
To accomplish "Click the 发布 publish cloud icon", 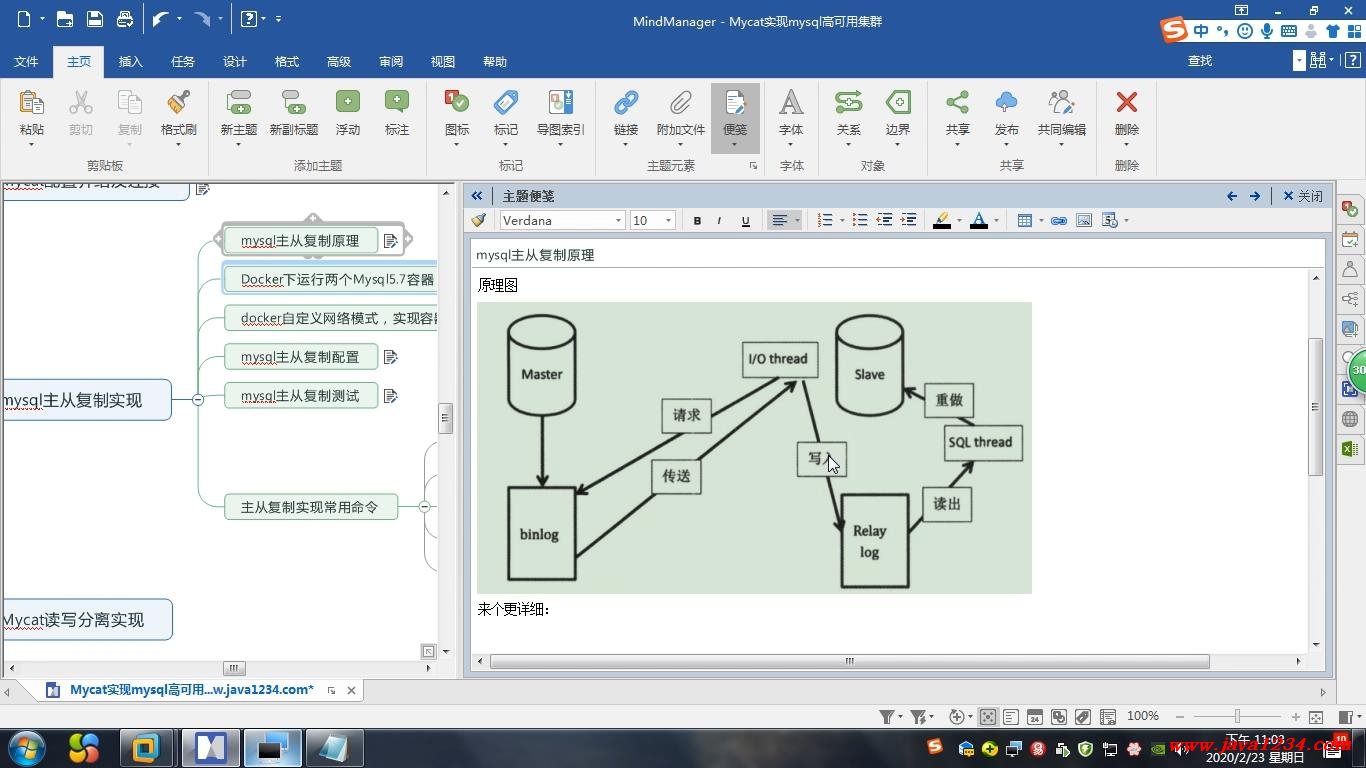I will [x=1006, y=104].
